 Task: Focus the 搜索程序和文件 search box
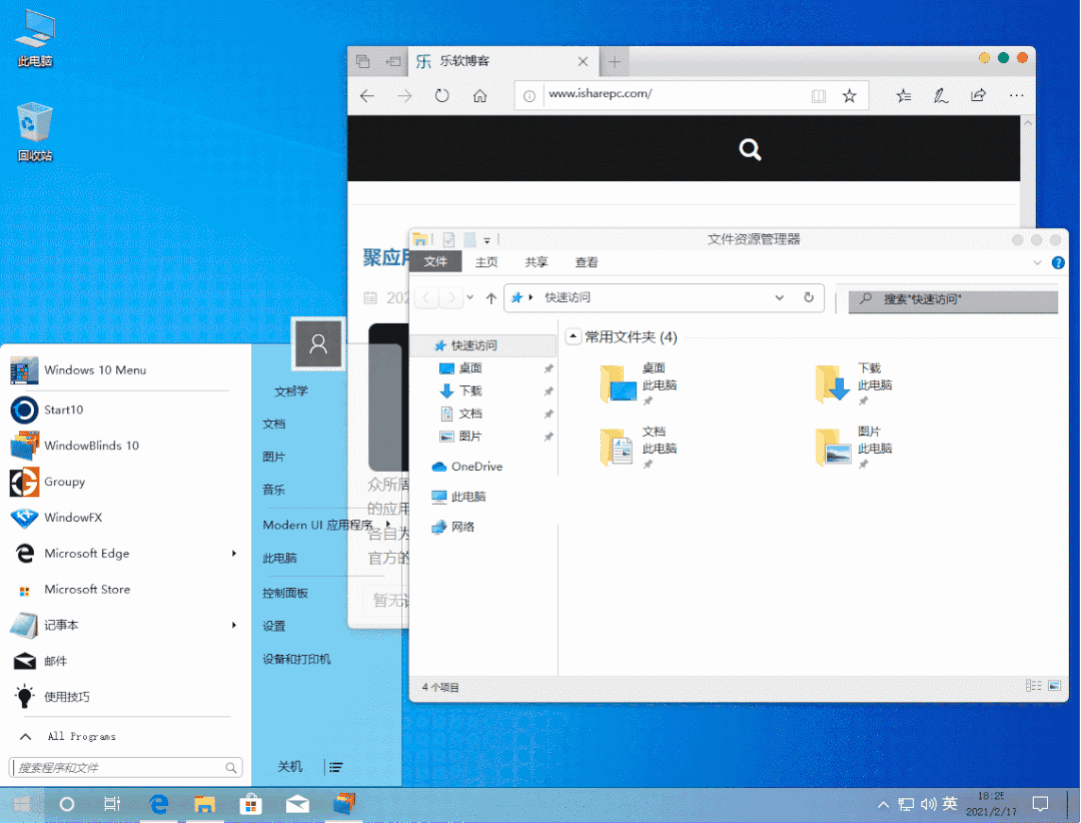(125, 767)
